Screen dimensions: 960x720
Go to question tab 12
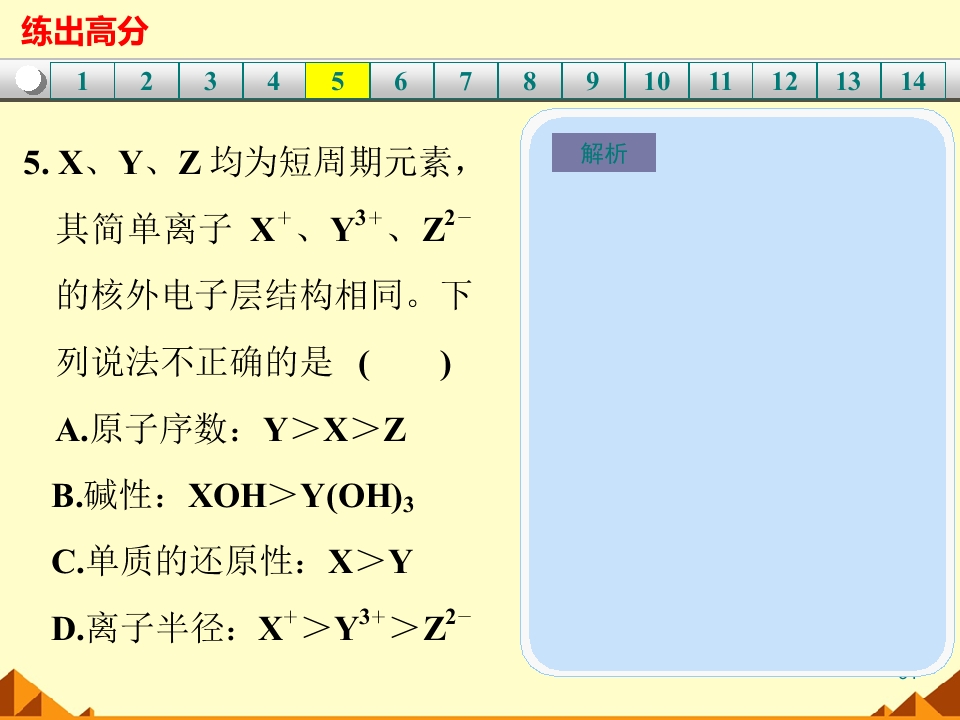click(785, 81)
